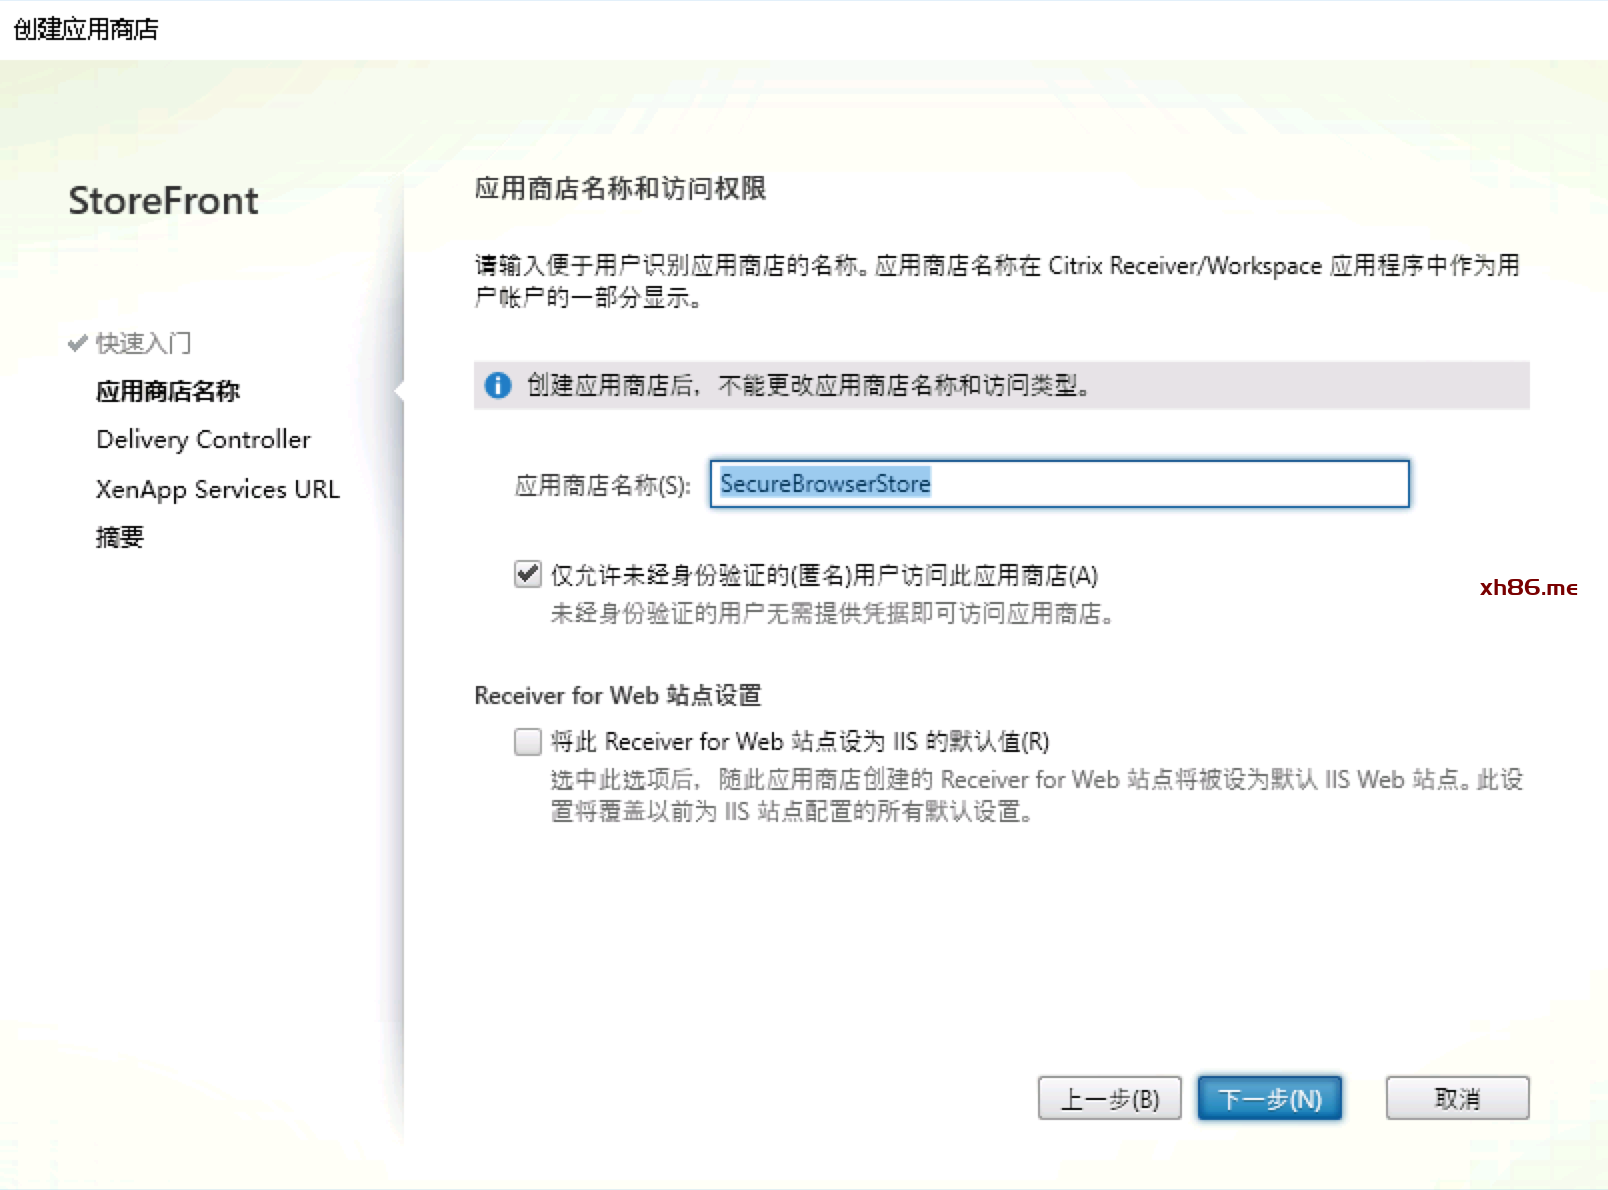This screenshot has height=1190, width=1608.
Task: Click the StoreFront heading in sidebar
Action: (x=163, y=201)
